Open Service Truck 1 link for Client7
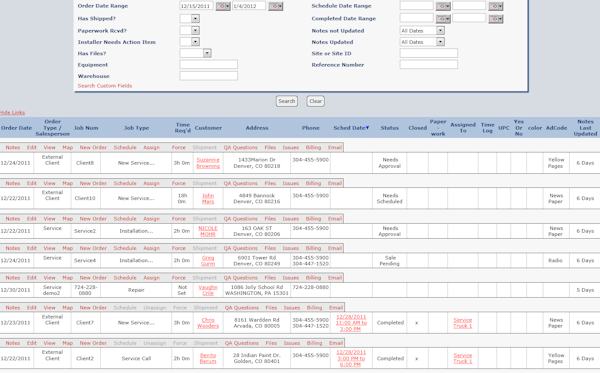The width and height of the screenshot is (600, 373). 463,323
